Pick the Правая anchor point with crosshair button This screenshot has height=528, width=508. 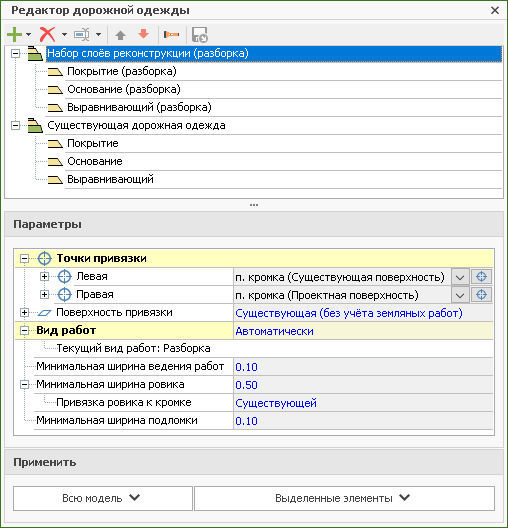(x=481, y=295)
